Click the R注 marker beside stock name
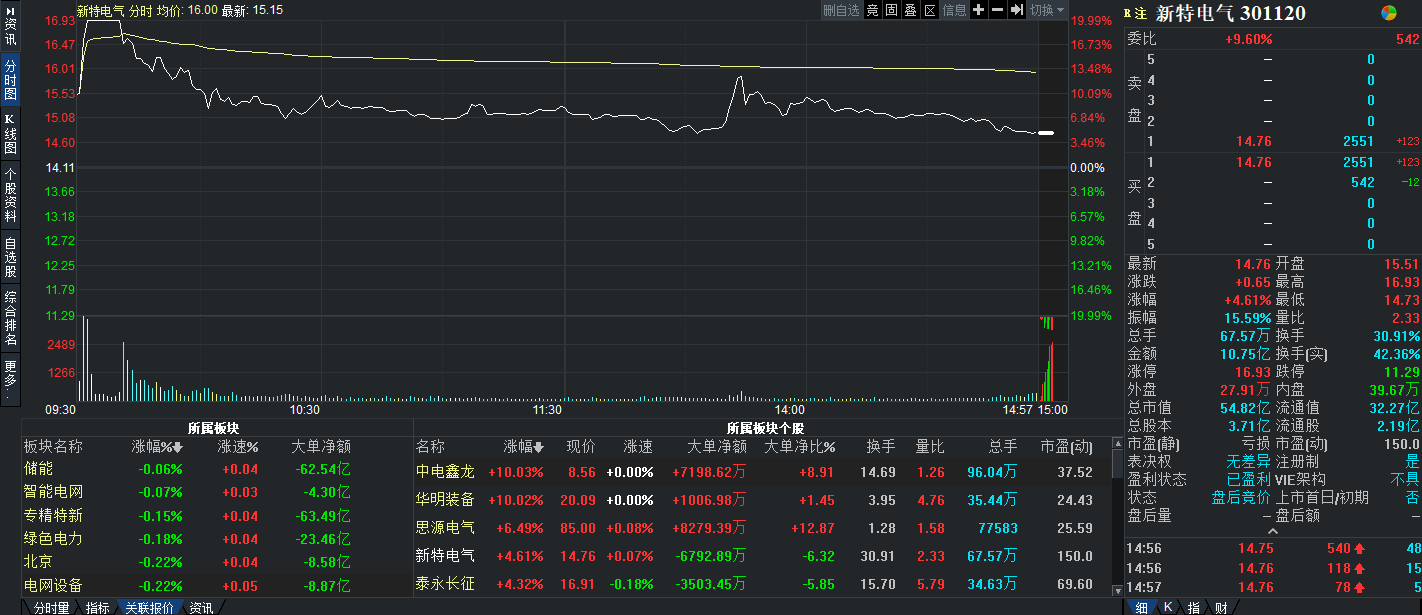1422x615 pixels. pyautogui.click(x=1135, y=13)
